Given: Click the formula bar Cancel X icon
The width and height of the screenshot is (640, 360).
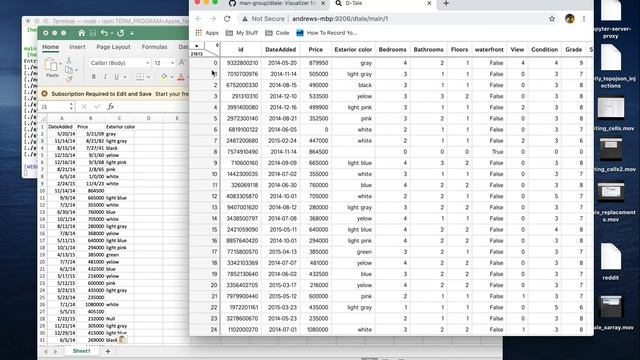Looking at the screenshot, I should click(x=84, y=107).
